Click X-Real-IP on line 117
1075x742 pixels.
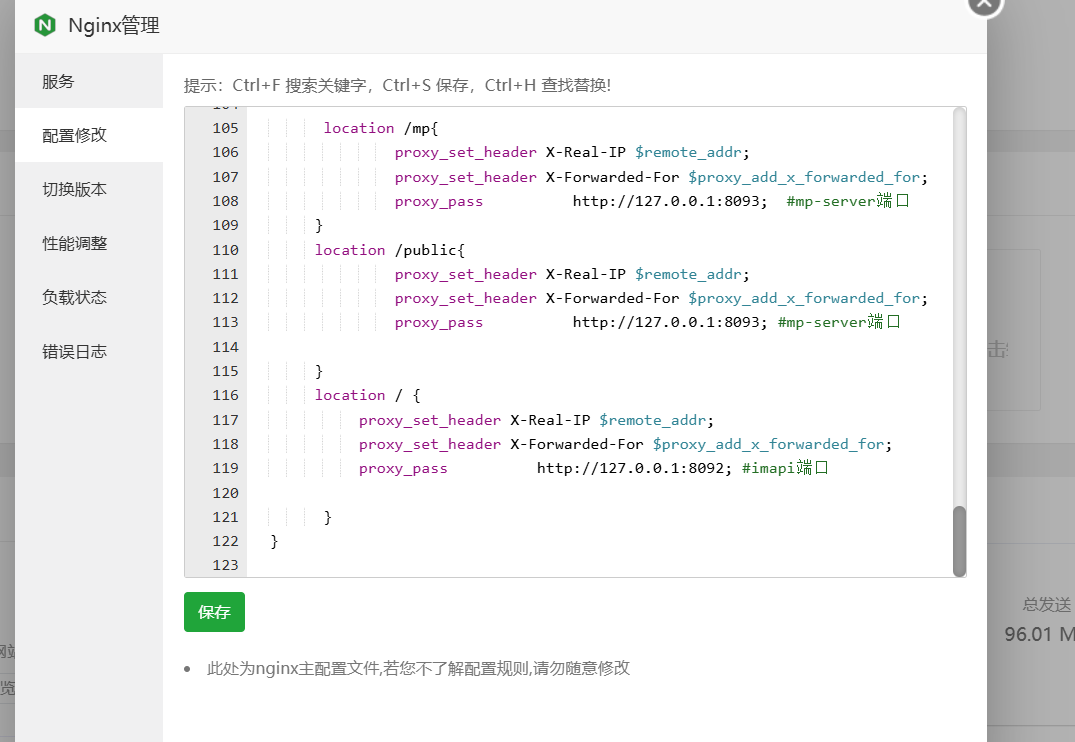[550, 420]
